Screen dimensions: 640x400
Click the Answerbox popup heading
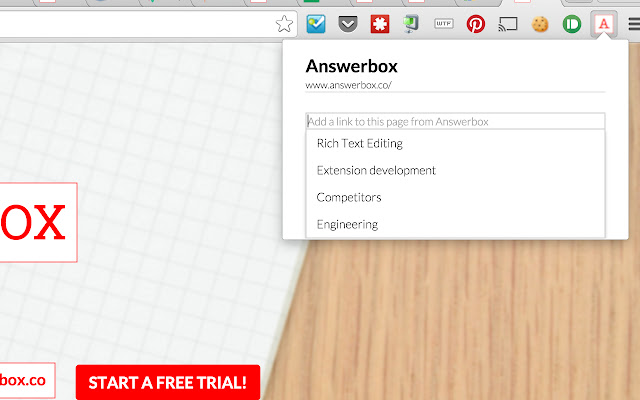[351, 66]
